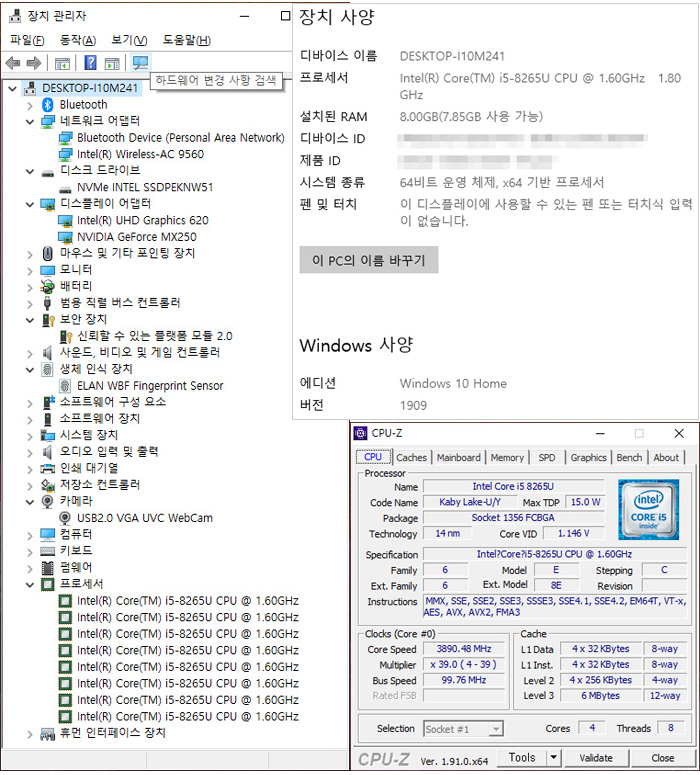Click the mouse and pointing devices icon

tap(47, 253)
